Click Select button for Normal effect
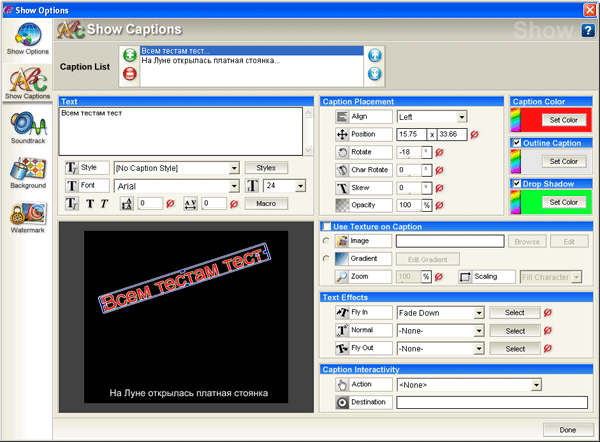Screen dimensions: 600x442 click(x=515, y=331)
